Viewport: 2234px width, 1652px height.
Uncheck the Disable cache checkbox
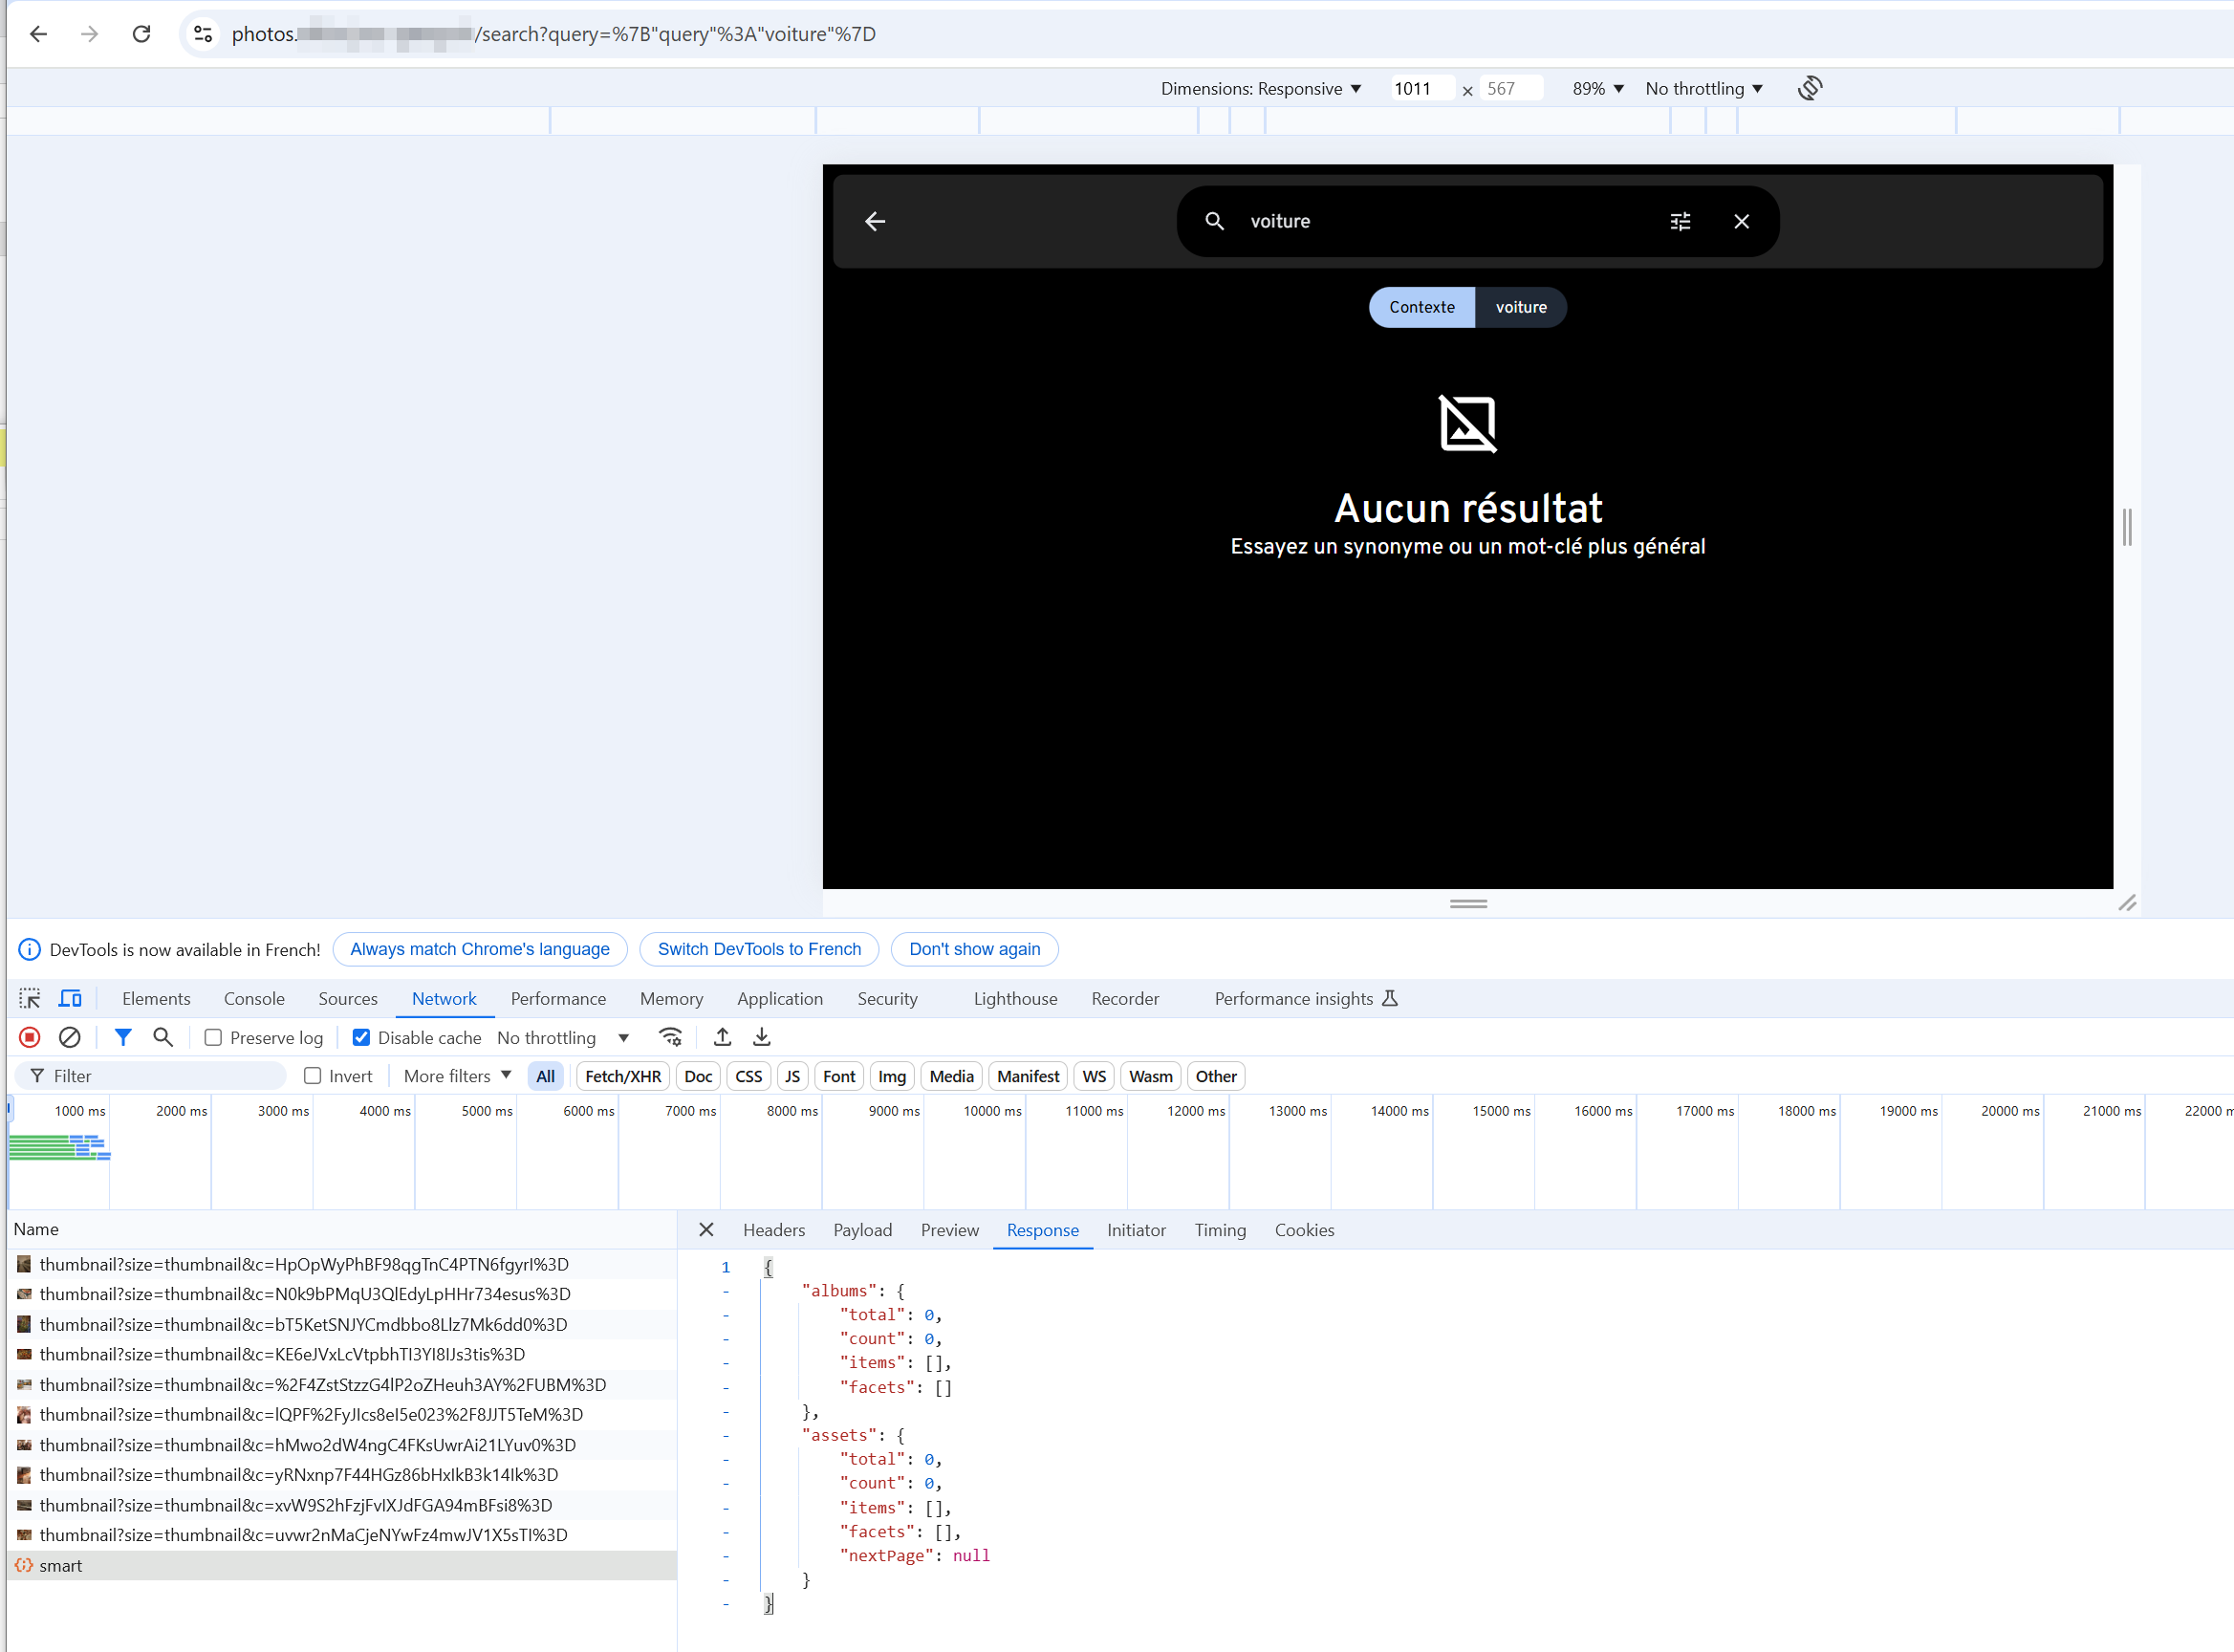[361, 1037]
